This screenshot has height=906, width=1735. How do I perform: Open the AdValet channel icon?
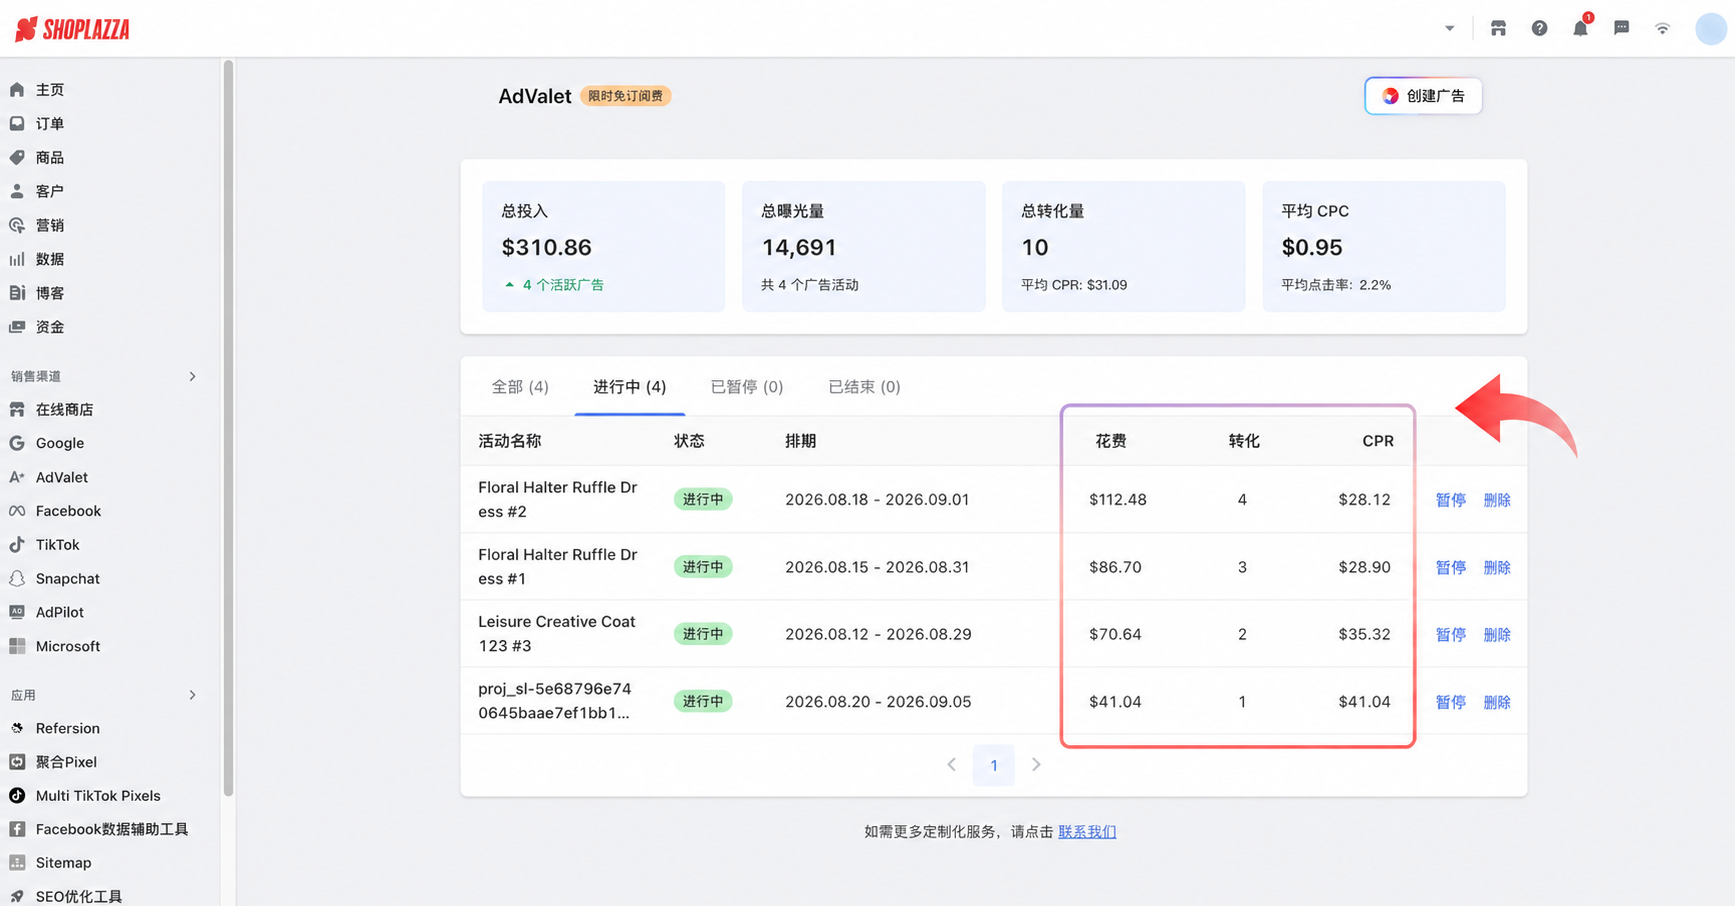pos(17,478)
